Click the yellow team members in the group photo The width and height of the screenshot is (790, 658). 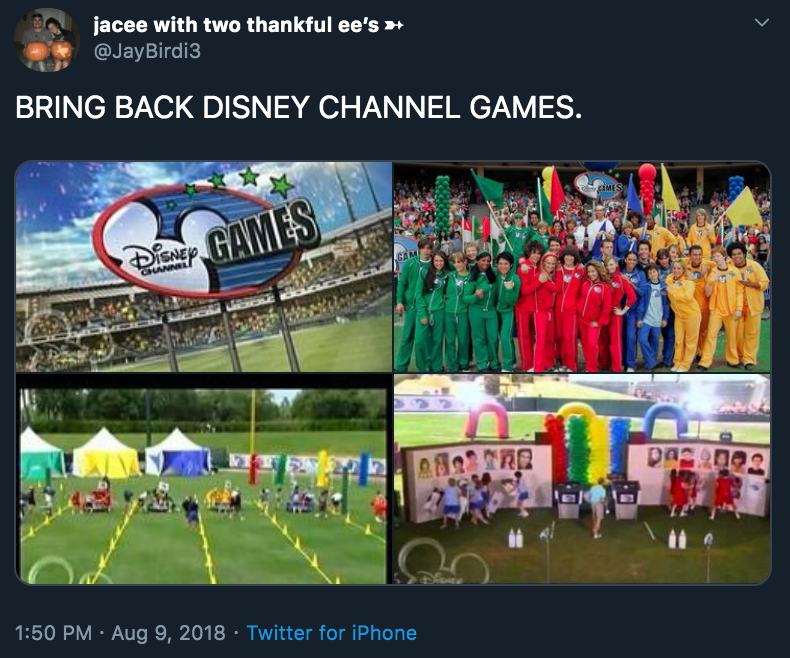(x=715, y=297)
